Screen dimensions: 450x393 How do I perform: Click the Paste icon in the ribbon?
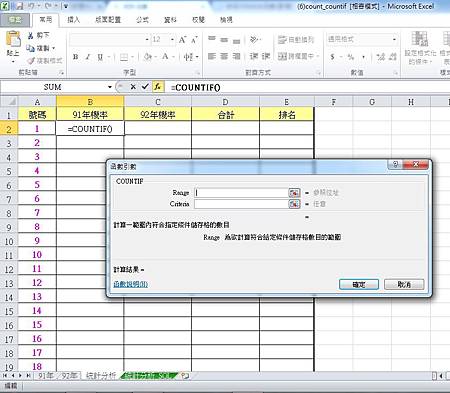pyautogui.click(x=13, y=43)
